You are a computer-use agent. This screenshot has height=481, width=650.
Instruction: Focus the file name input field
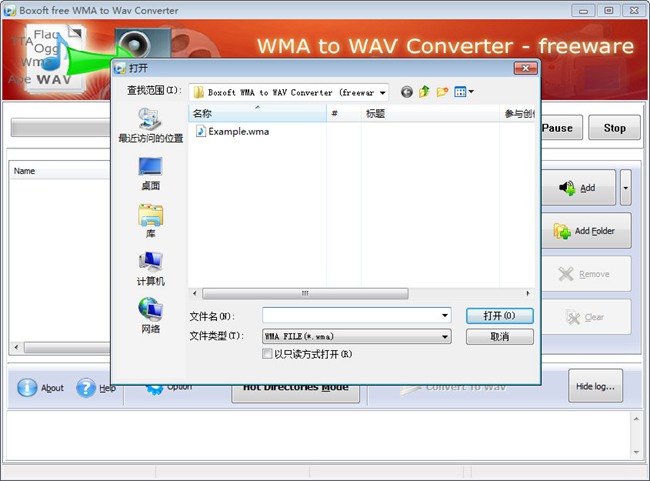point(351,316)
